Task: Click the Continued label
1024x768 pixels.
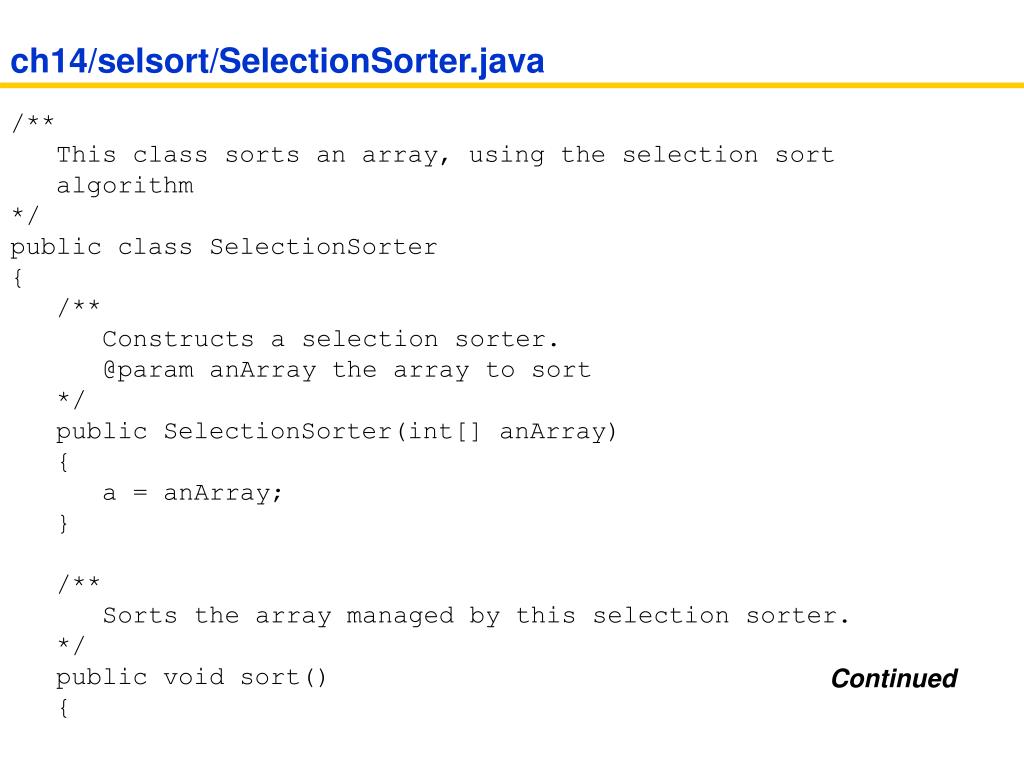Action: click(894, 679)
